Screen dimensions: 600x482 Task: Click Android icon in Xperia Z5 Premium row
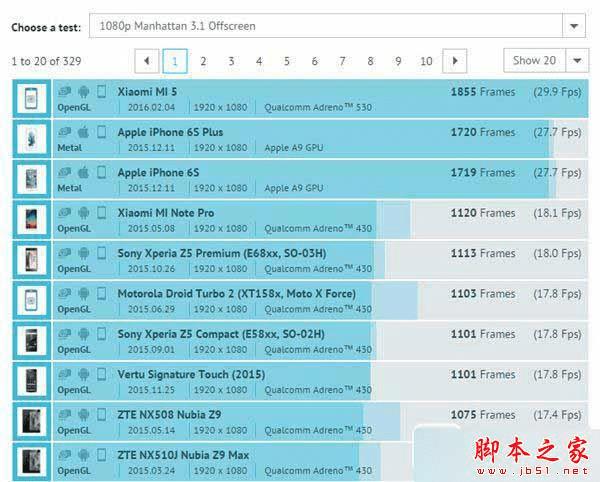(x=83, y=253)
